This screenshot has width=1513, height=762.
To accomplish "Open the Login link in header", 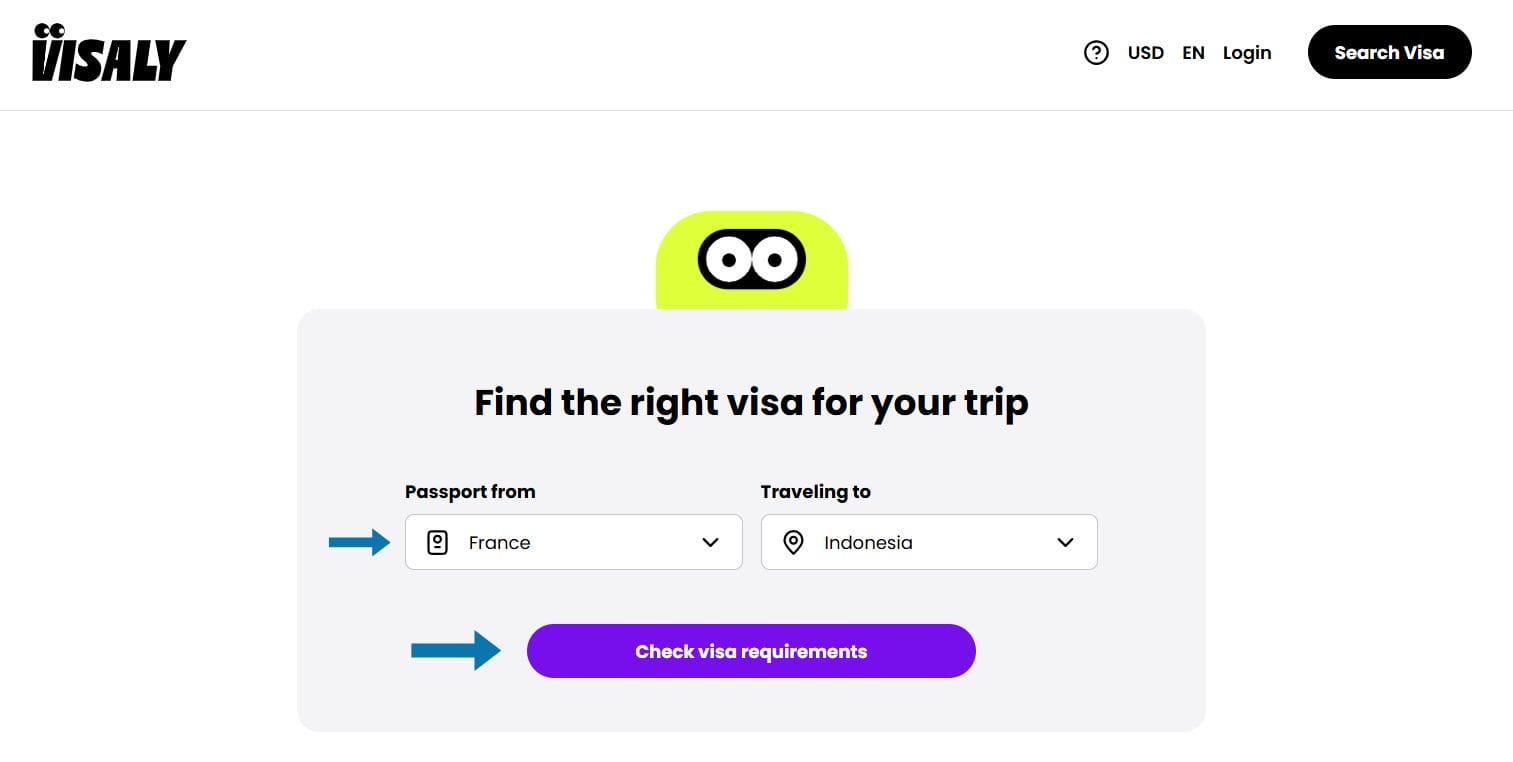I will click(1246, 53).
